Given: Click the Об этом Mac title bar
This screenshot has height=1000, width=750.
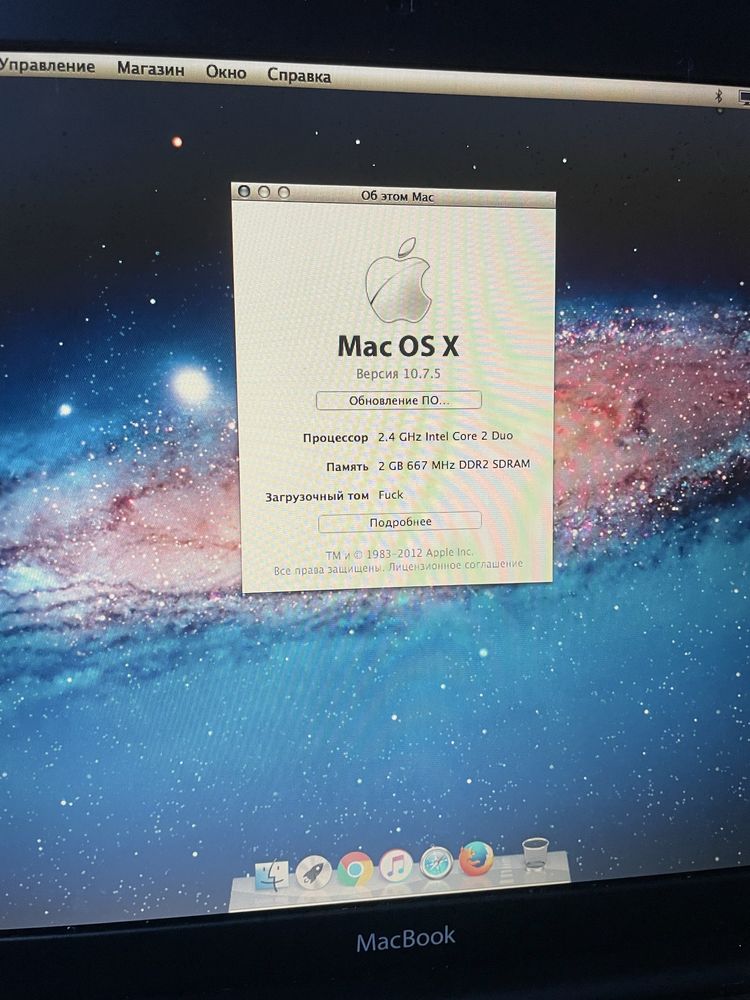Looking at the screenshot, I should 393,195.
